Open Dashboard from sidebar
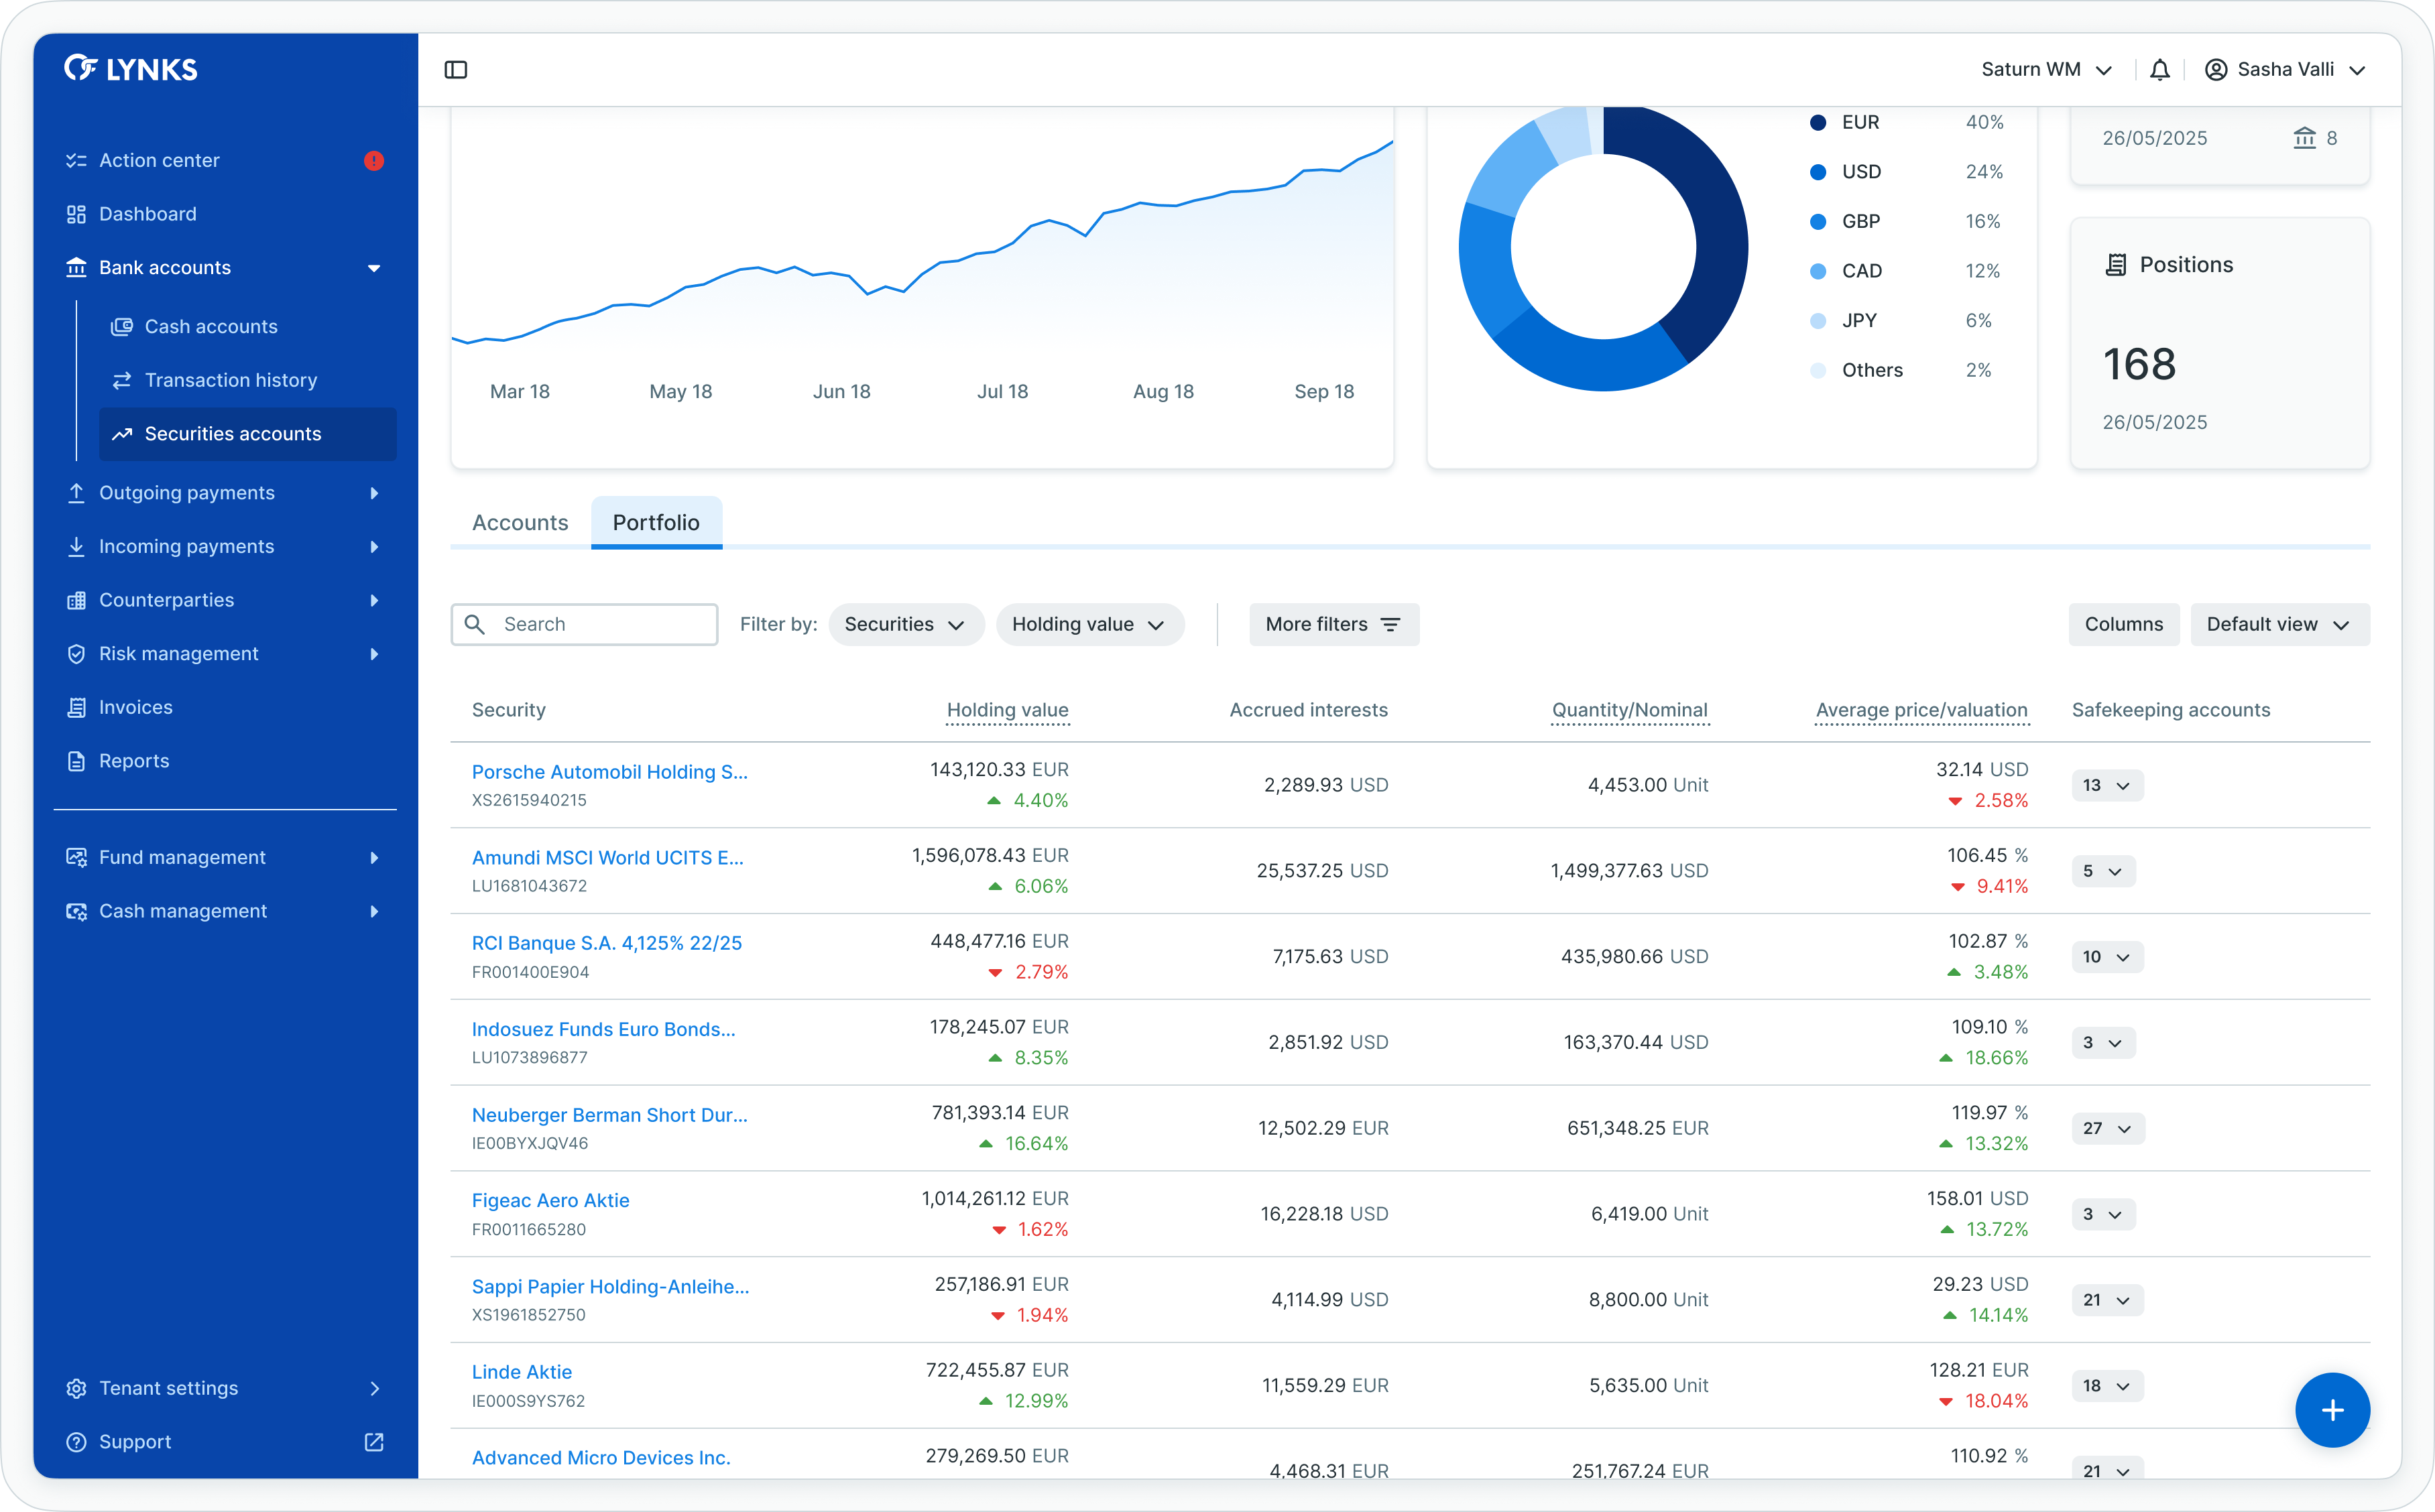This screenshot has width=2435, height=1512. tap(148, 214)
